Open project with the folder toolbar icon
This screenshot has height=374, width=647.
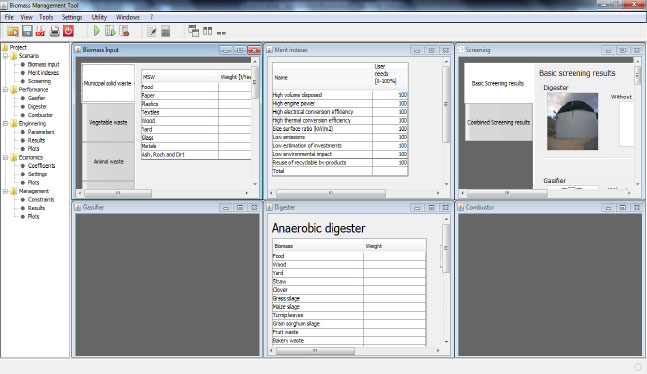tap(13, 31)
